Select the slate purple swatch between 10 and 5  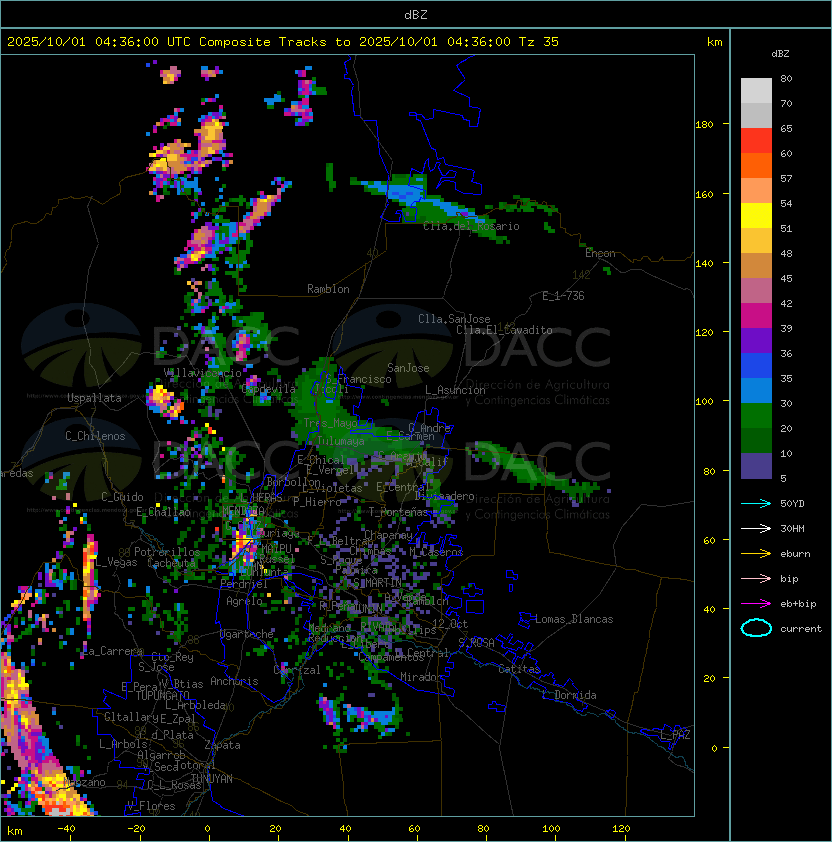pos(756,466)
